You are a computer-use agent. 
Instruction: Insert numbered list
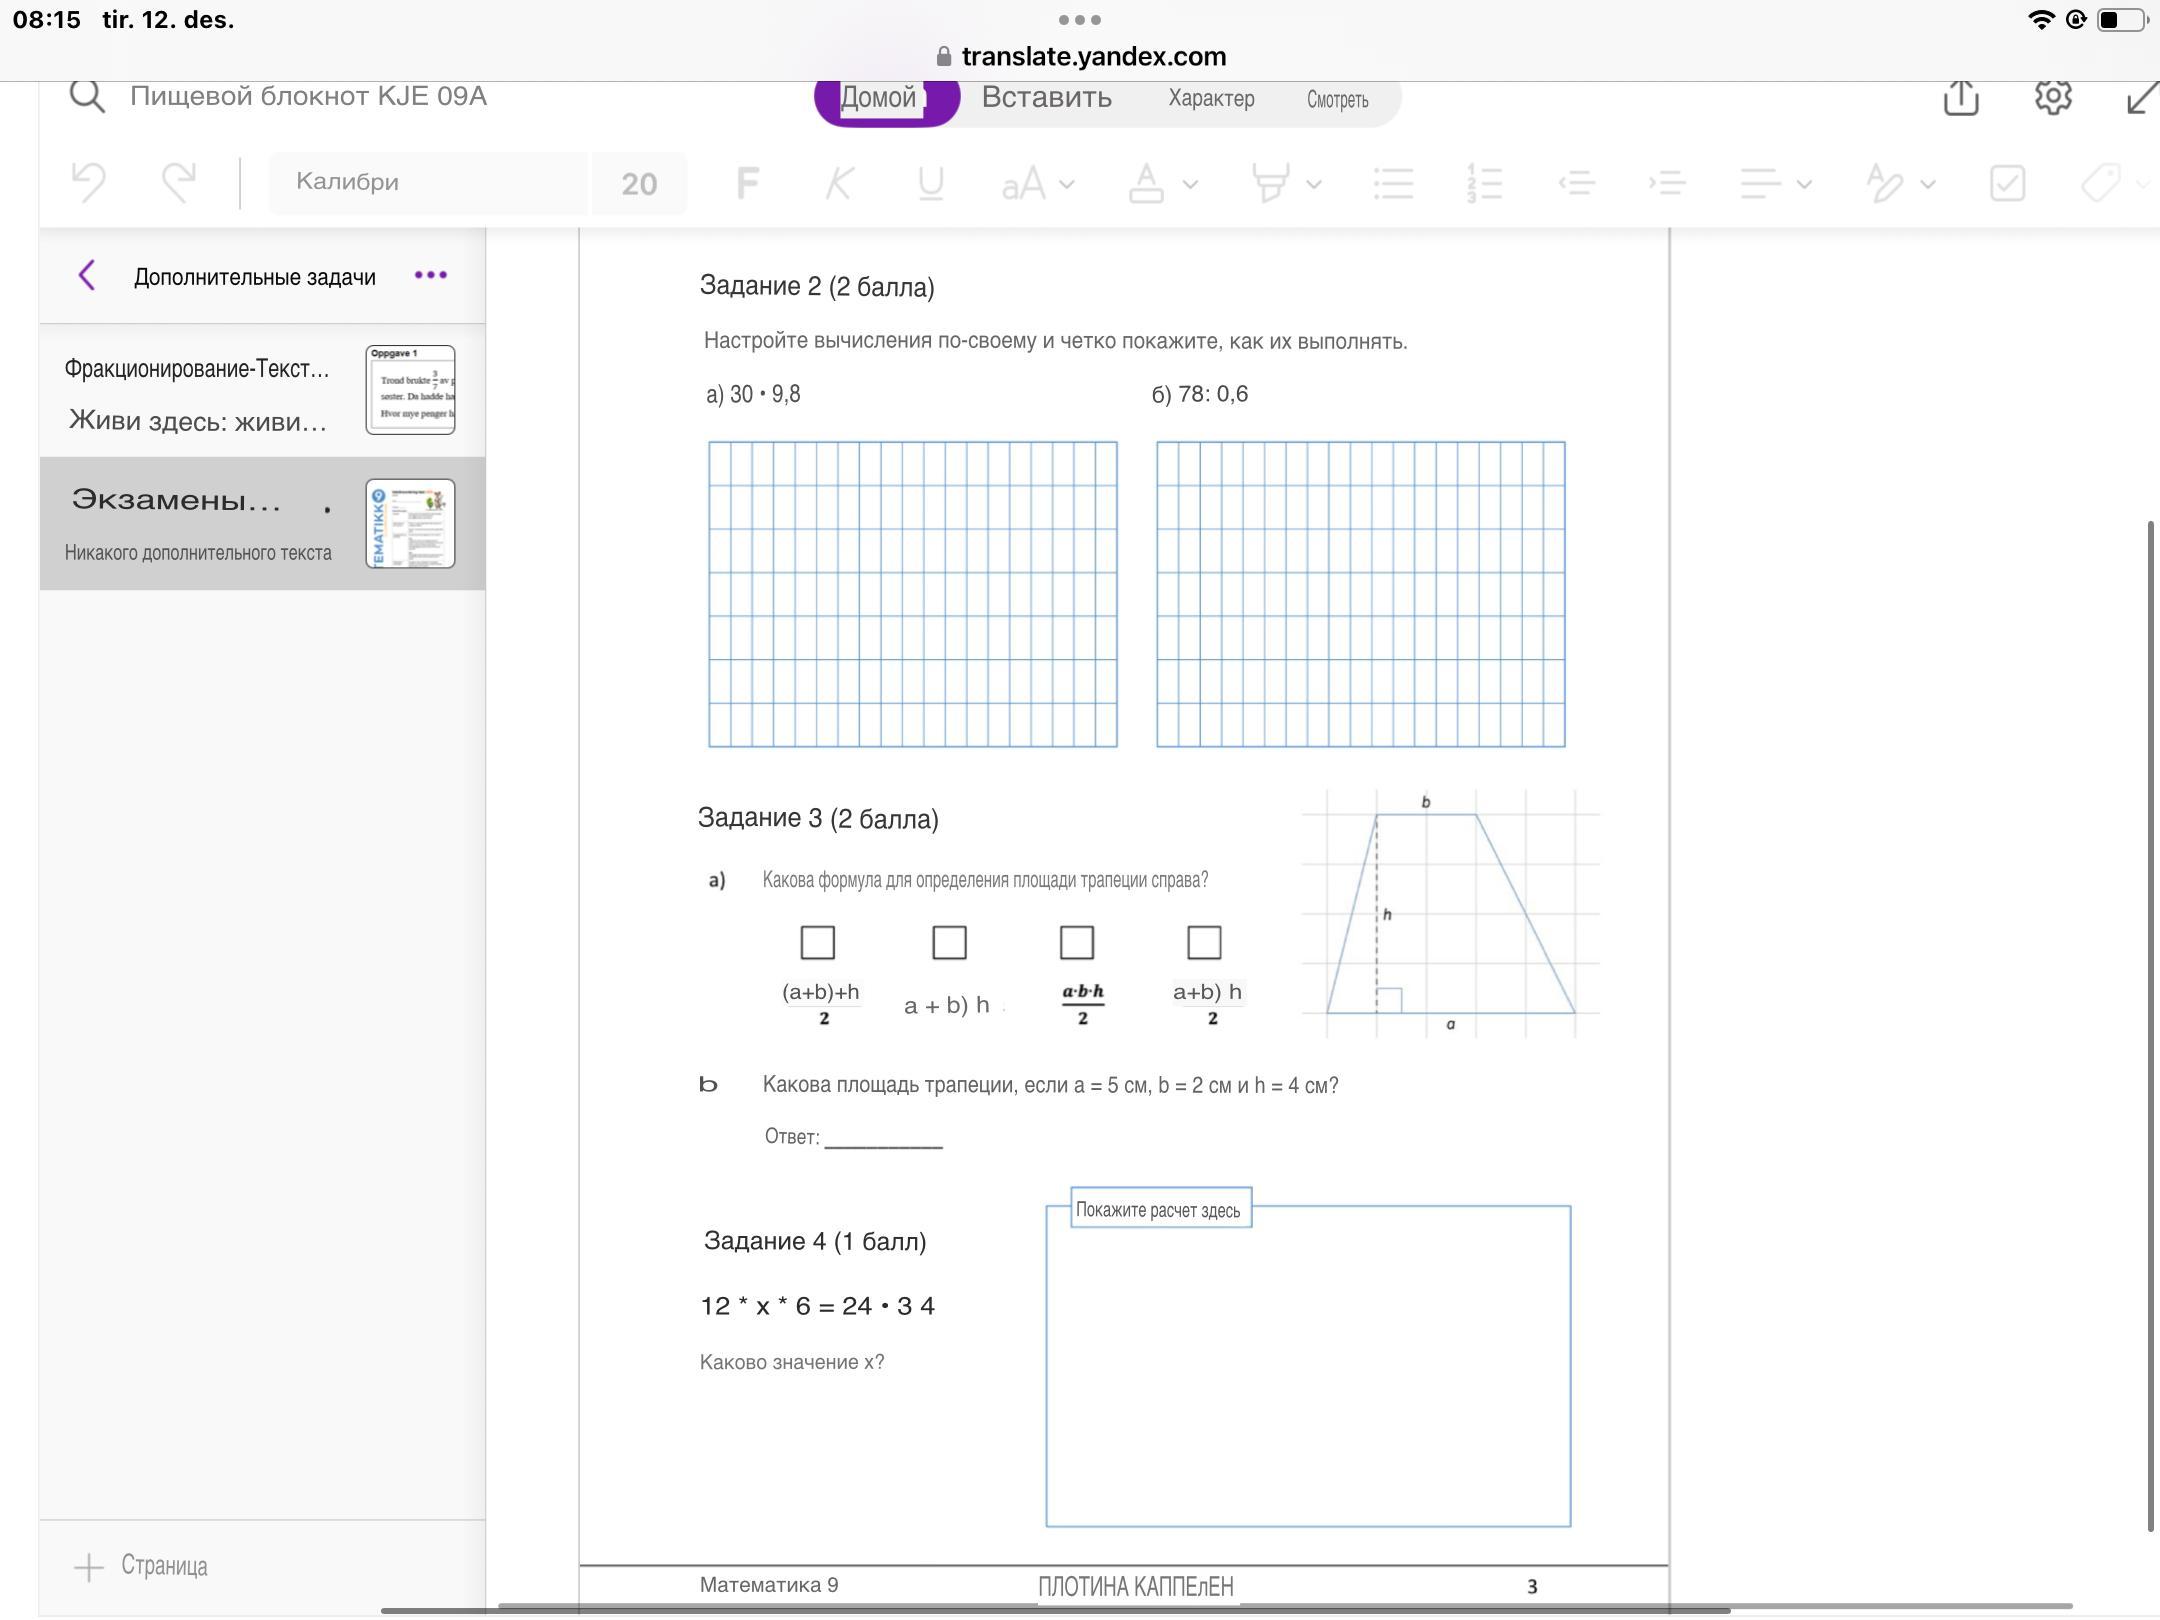tap(1485, 183)
